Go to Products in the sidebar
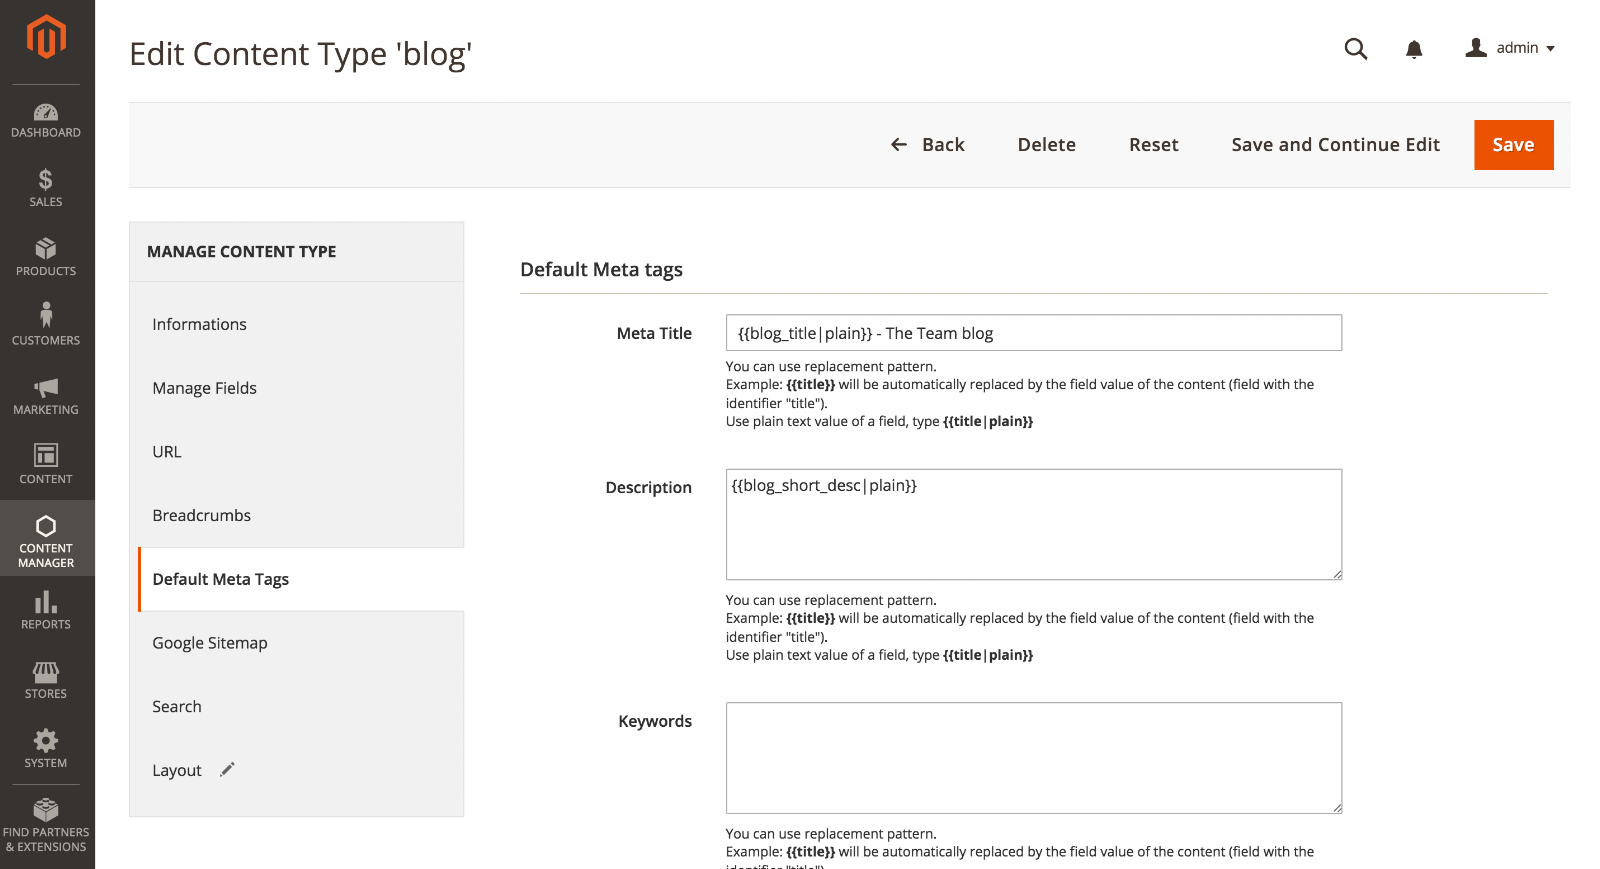Image resolution: width=1600 pixels, height=869 pixels. [x=46, y=258]
